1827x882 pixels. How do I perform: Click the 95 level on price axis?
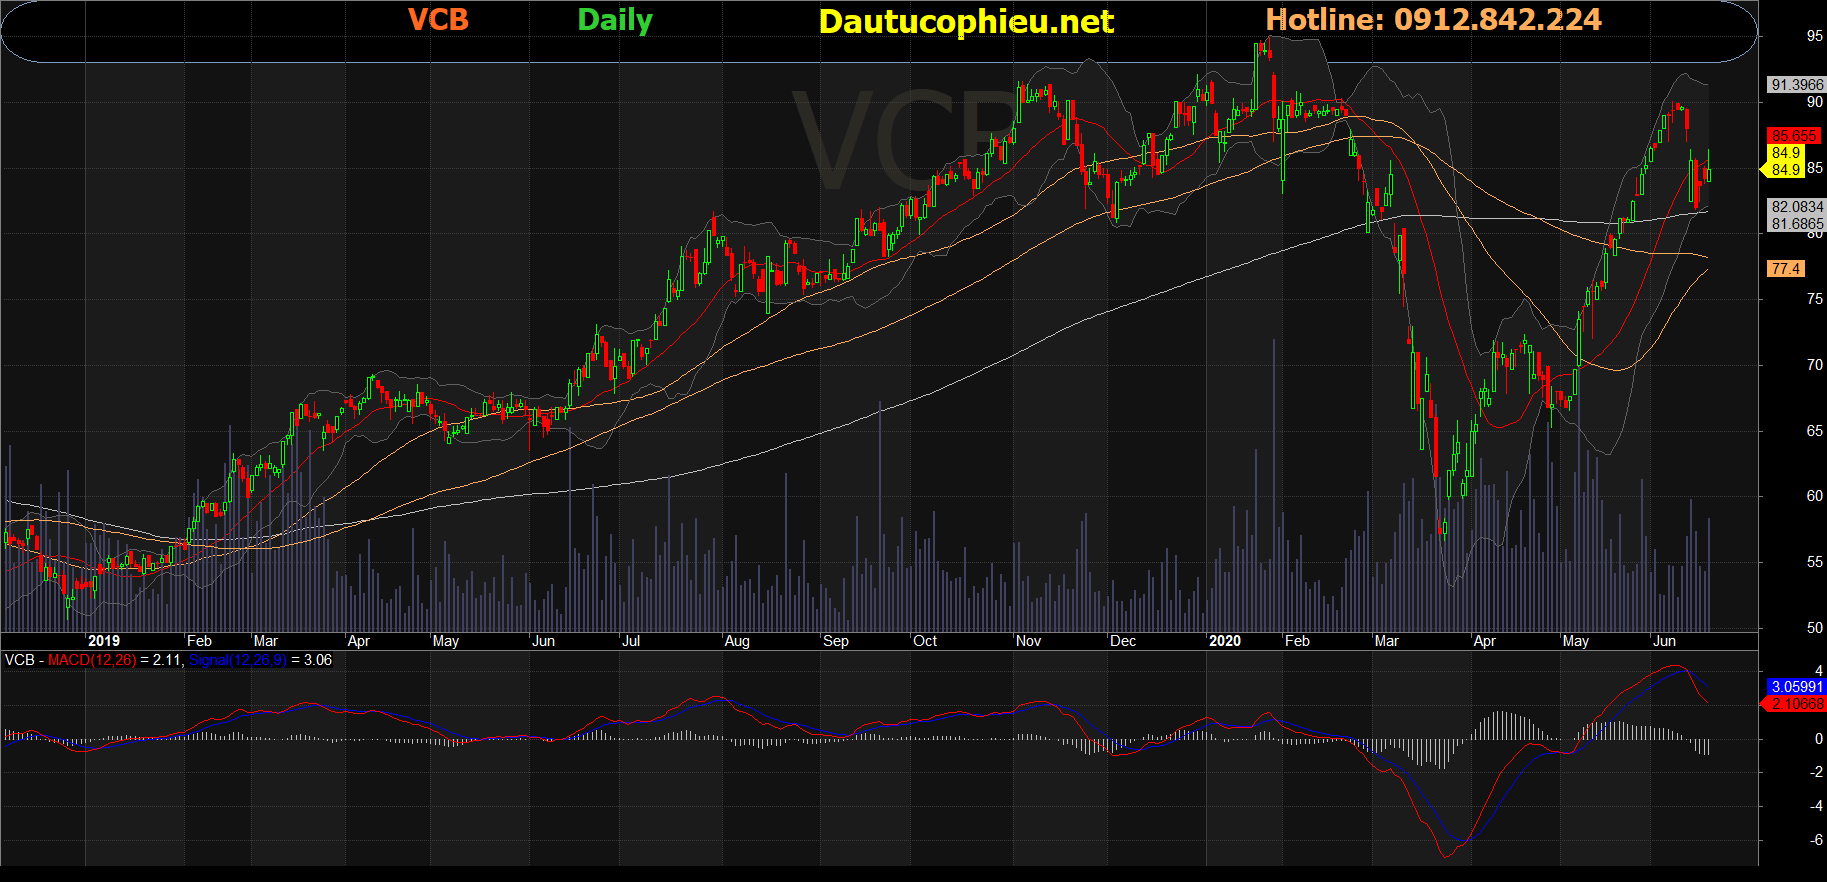tap(1814, 36)
